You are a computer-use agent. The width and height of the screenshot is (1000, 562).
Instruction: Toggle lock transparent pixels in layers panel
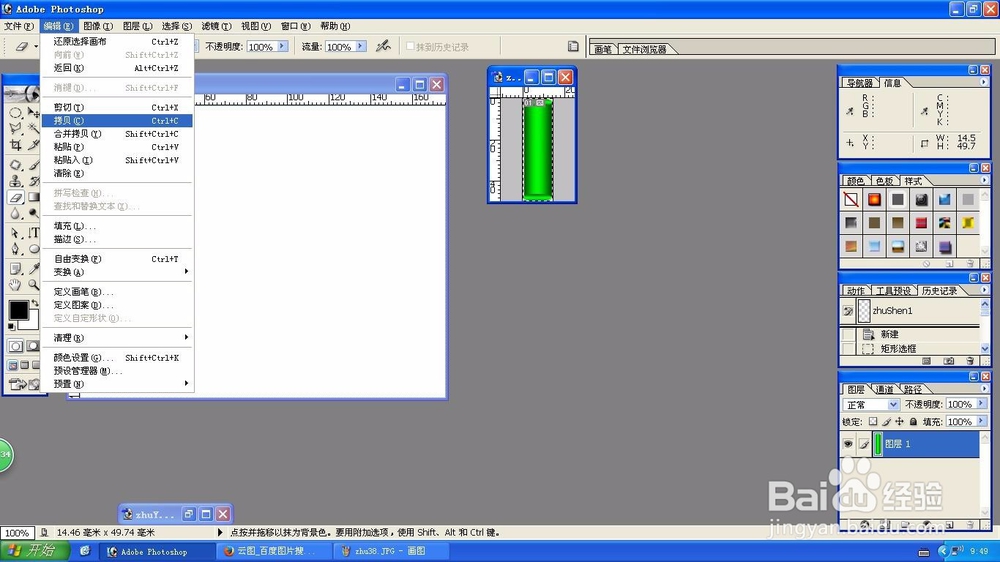coord(873,422)
